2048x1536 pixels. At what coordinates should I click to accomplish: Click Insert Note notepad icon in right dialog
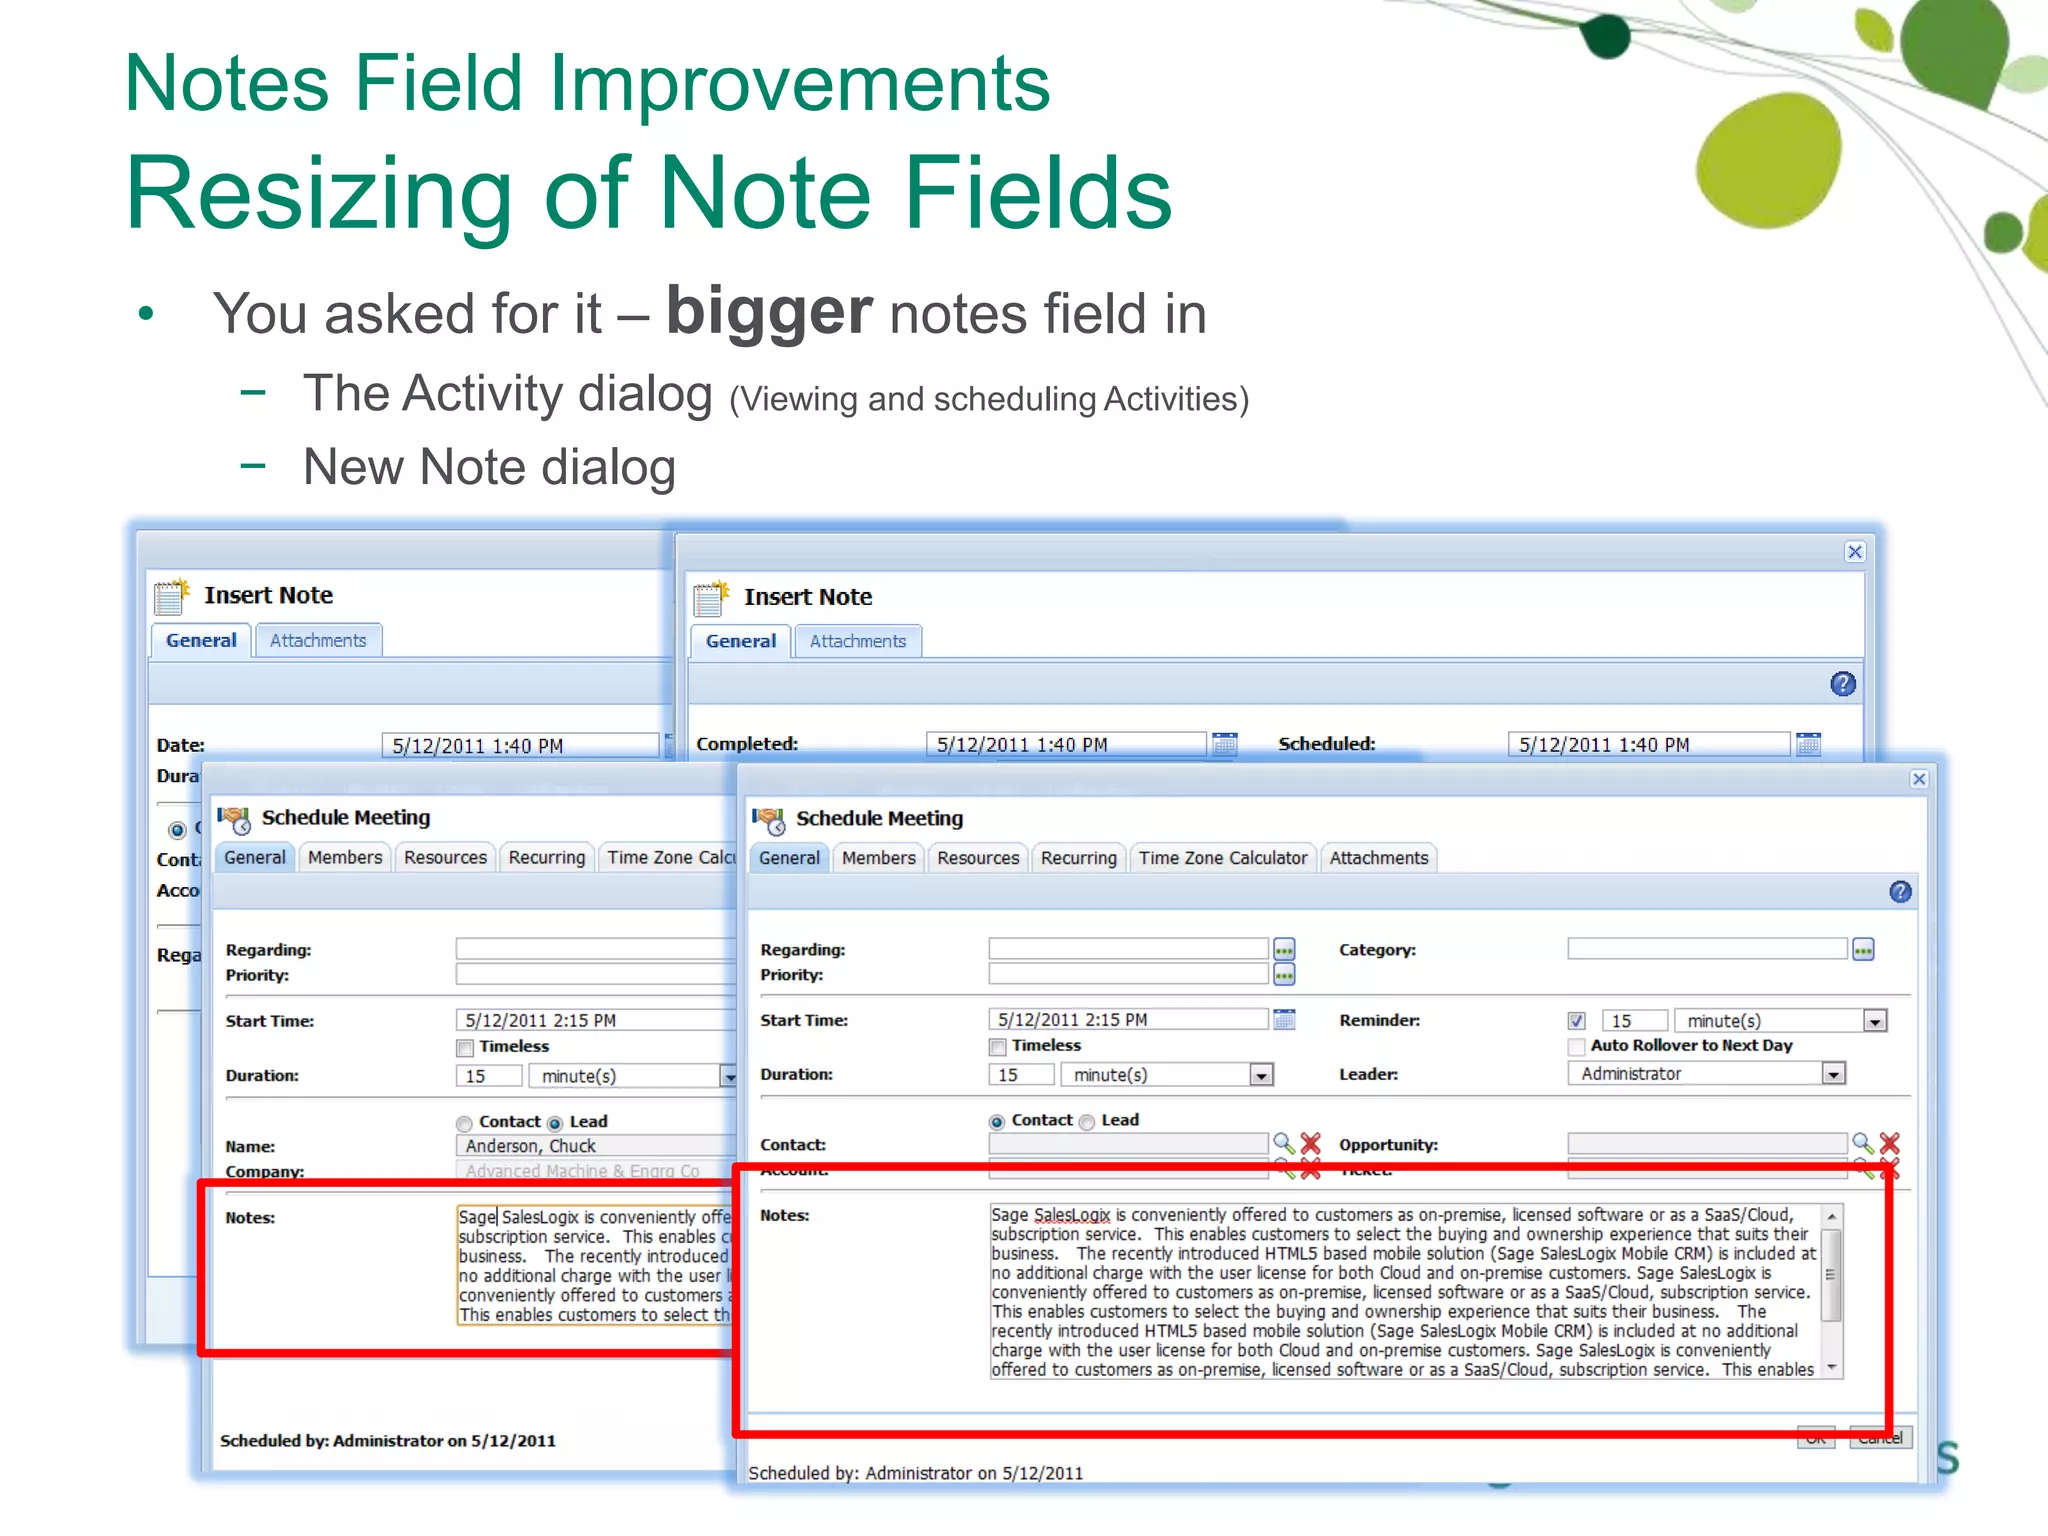pyautogui.click(x=711, y=598)
